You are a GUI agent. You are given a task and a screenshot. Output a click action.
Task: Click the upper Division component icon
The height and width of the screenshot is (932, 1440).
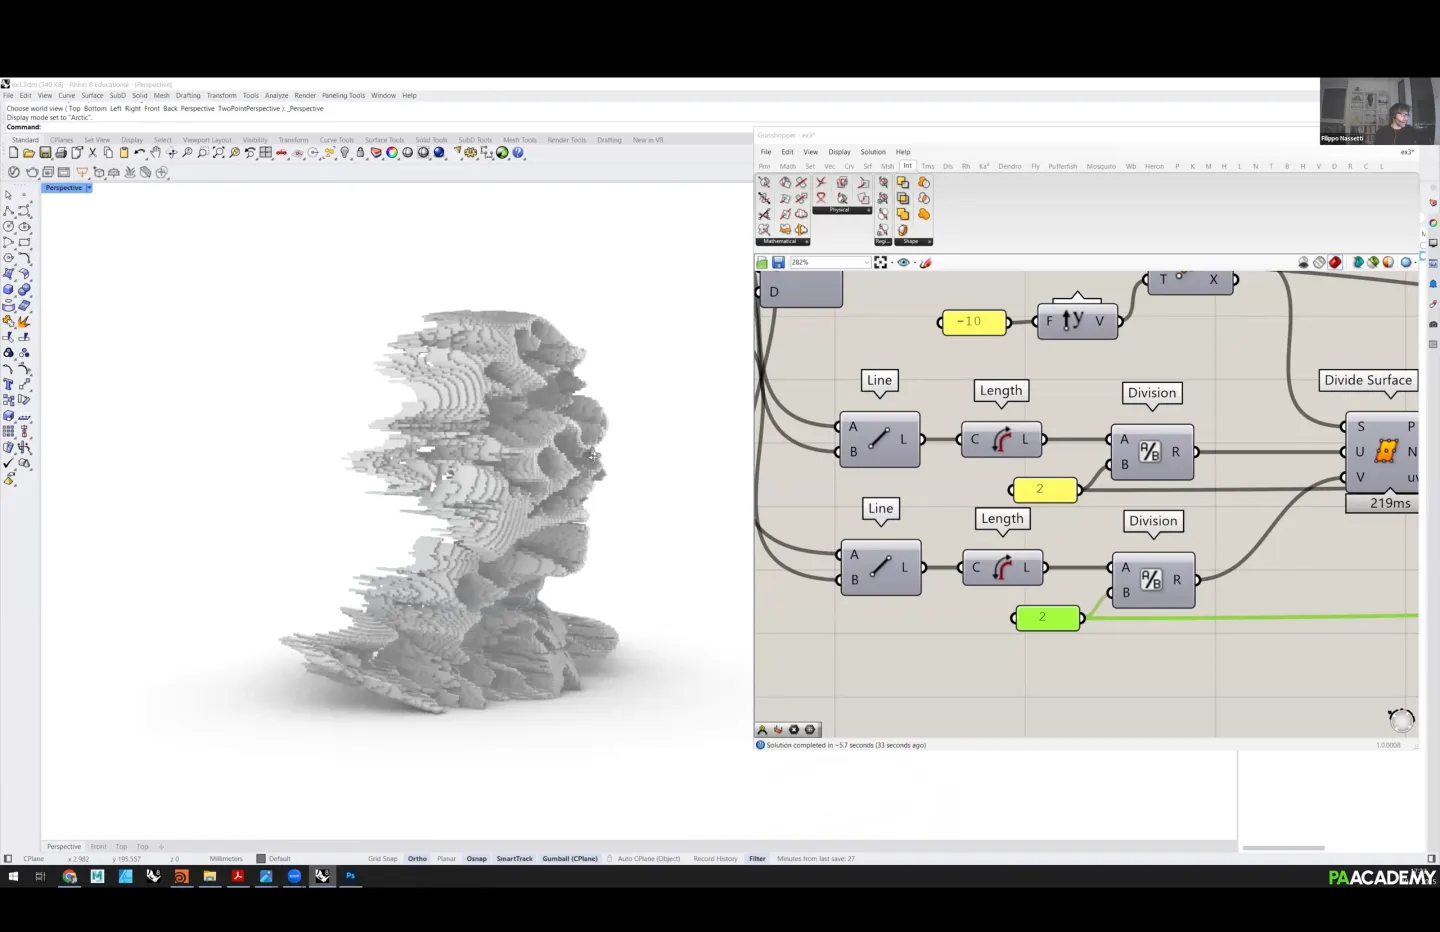(x=1150, y=452)
